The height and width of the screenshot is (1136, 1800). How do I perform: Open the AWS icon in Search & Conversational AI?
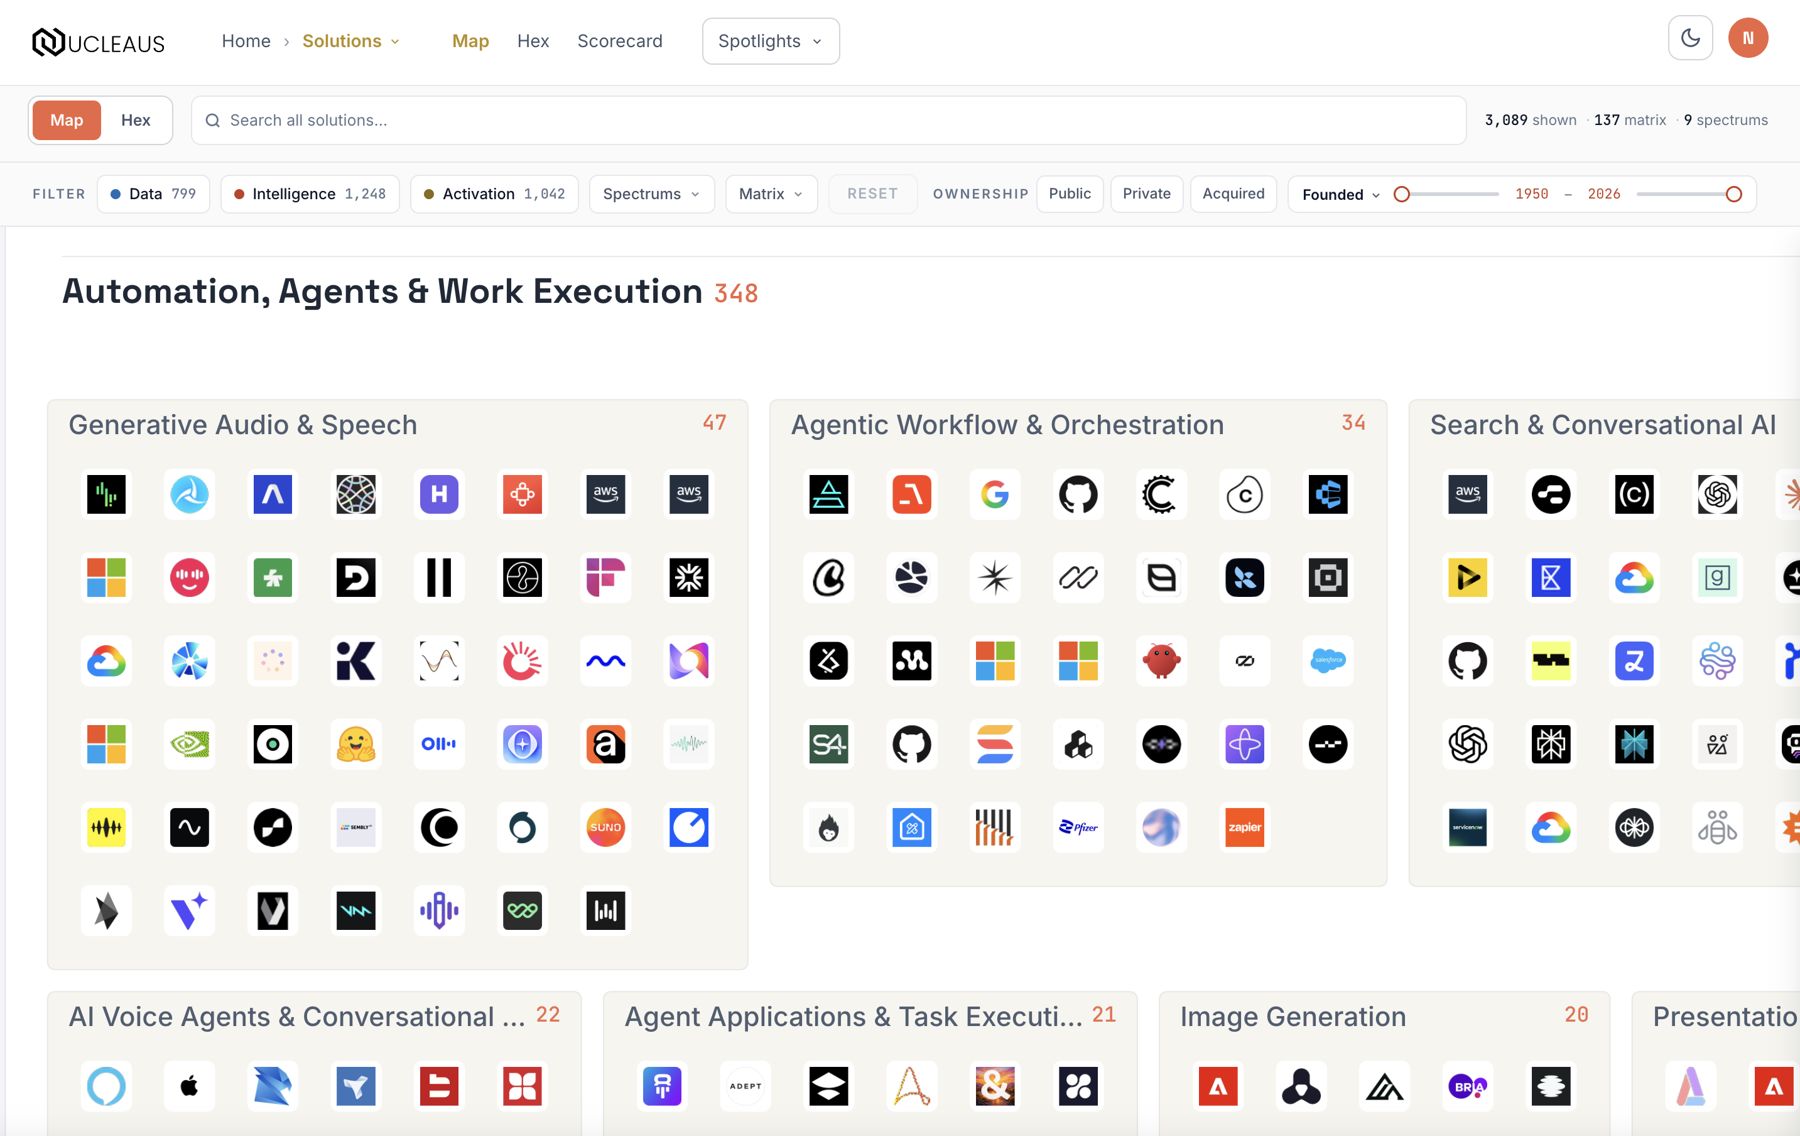(x=1468, y=494)
